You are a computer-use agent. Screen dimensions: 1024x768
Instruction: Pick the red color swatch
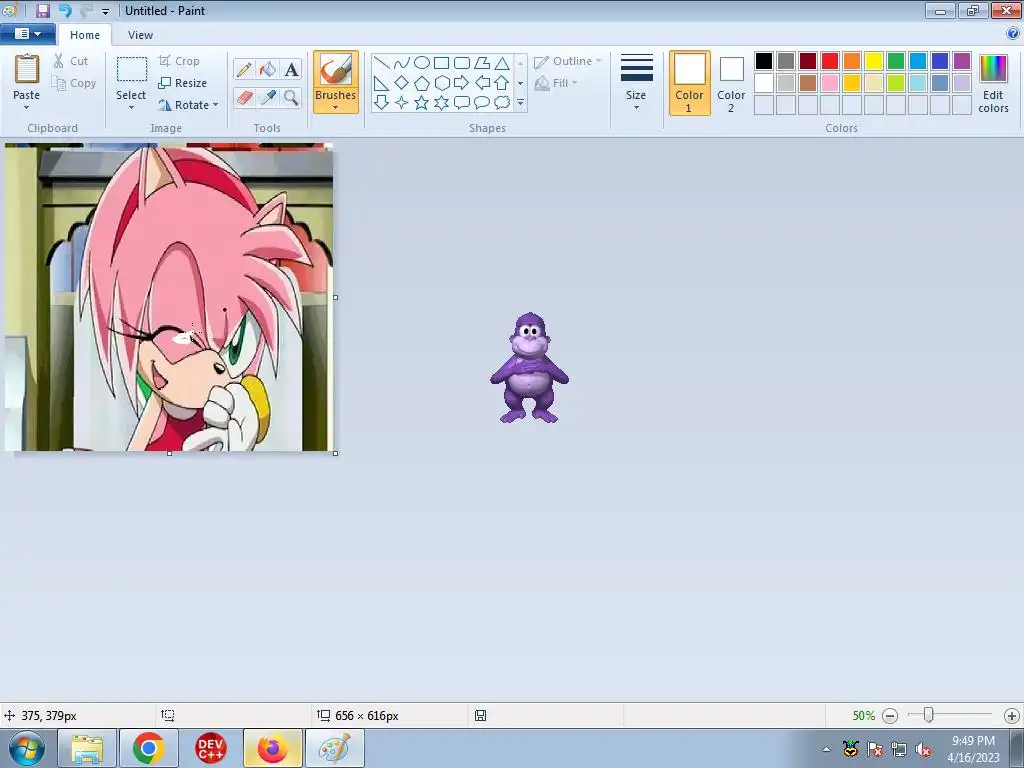pyautogui.click(x=830, y=61)
